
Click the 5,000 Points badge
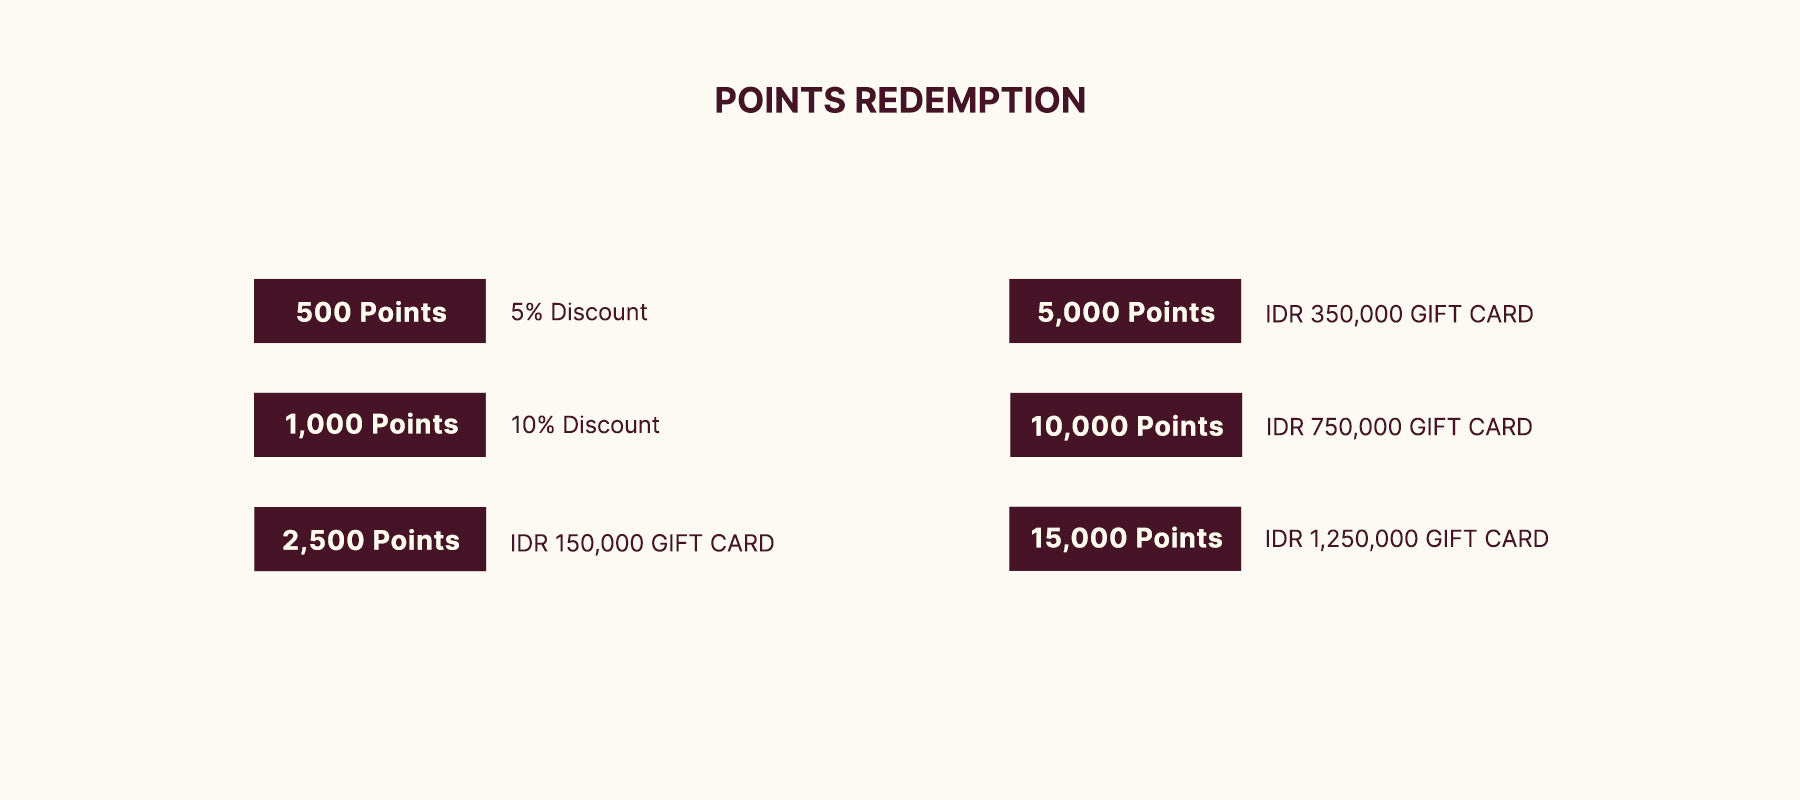click(1125, 311)
